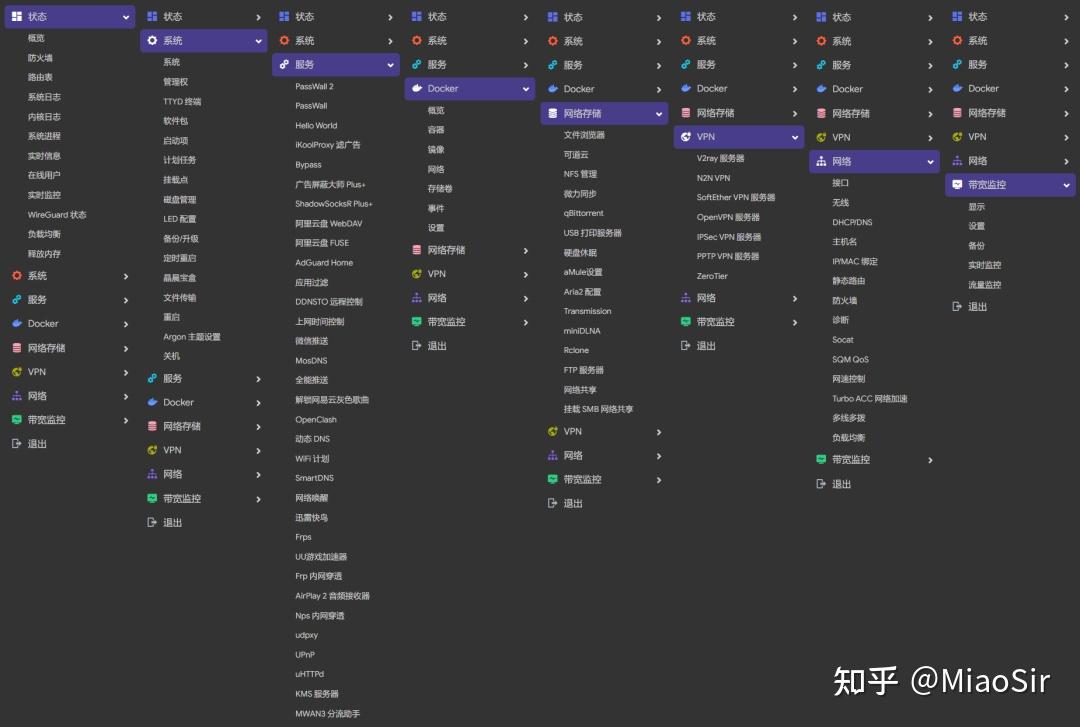Viewport: 1080px width, 727px height.
Task: Open the 挂载 SMB 网络共享 entry
Action: click(x=598, y=409)
